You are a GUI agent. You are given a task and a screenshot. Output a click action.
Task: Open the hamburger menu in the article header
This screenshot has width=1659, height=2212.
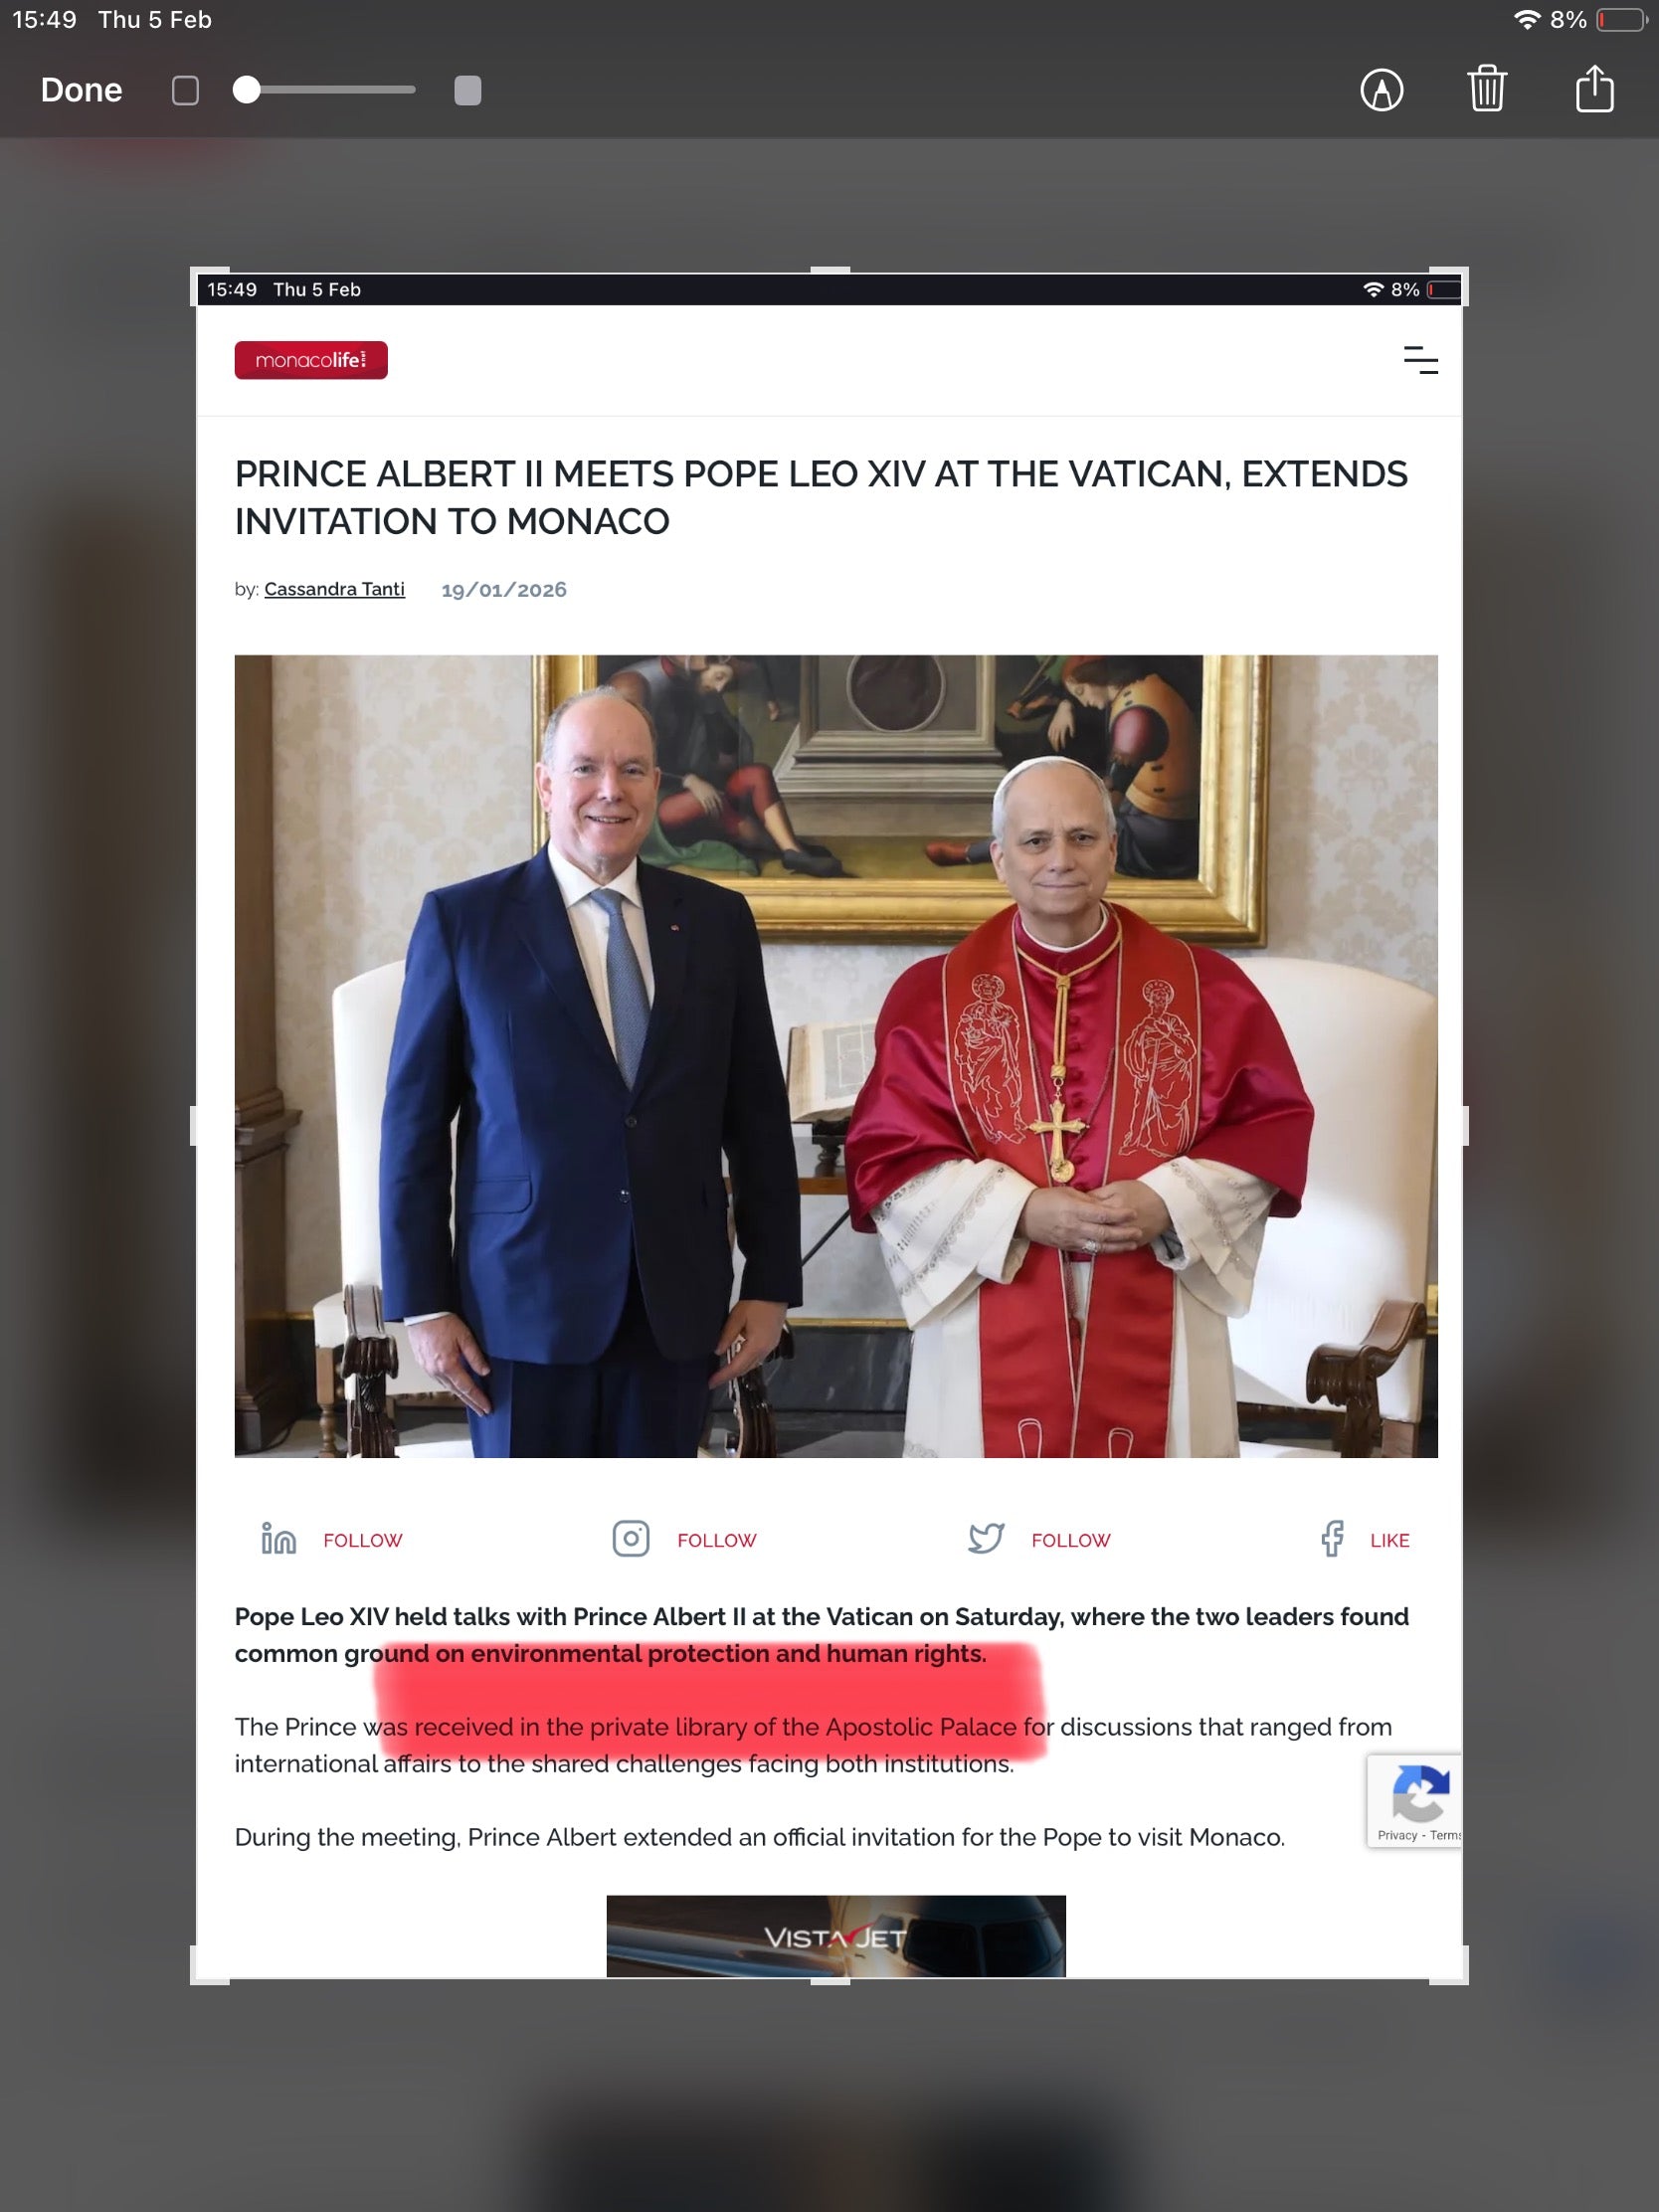(1420, 360)
